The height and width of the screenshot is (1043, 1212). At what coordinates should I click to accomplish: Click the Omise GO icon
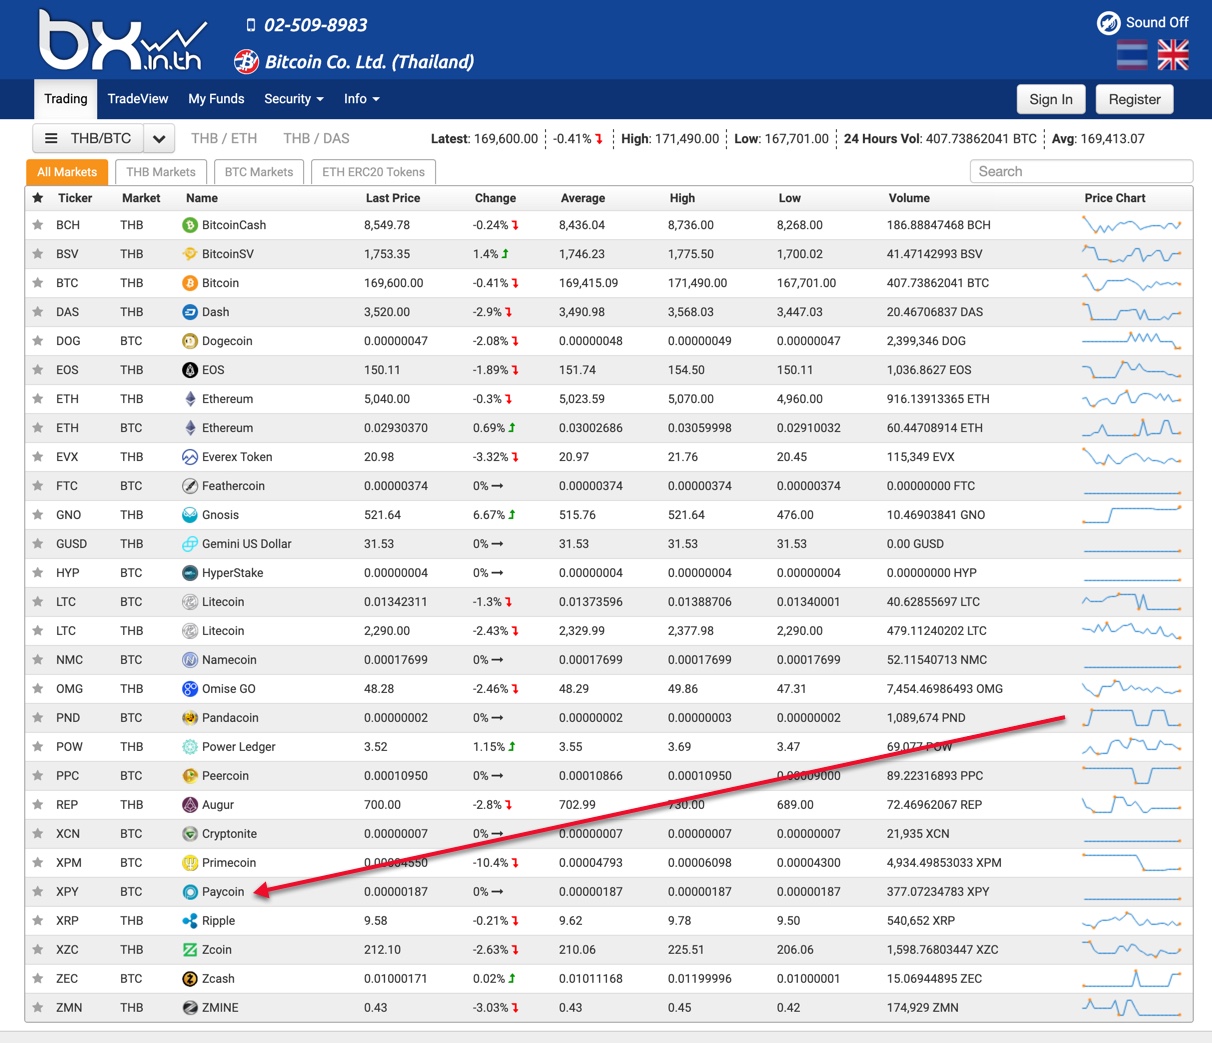coord(190,689)
